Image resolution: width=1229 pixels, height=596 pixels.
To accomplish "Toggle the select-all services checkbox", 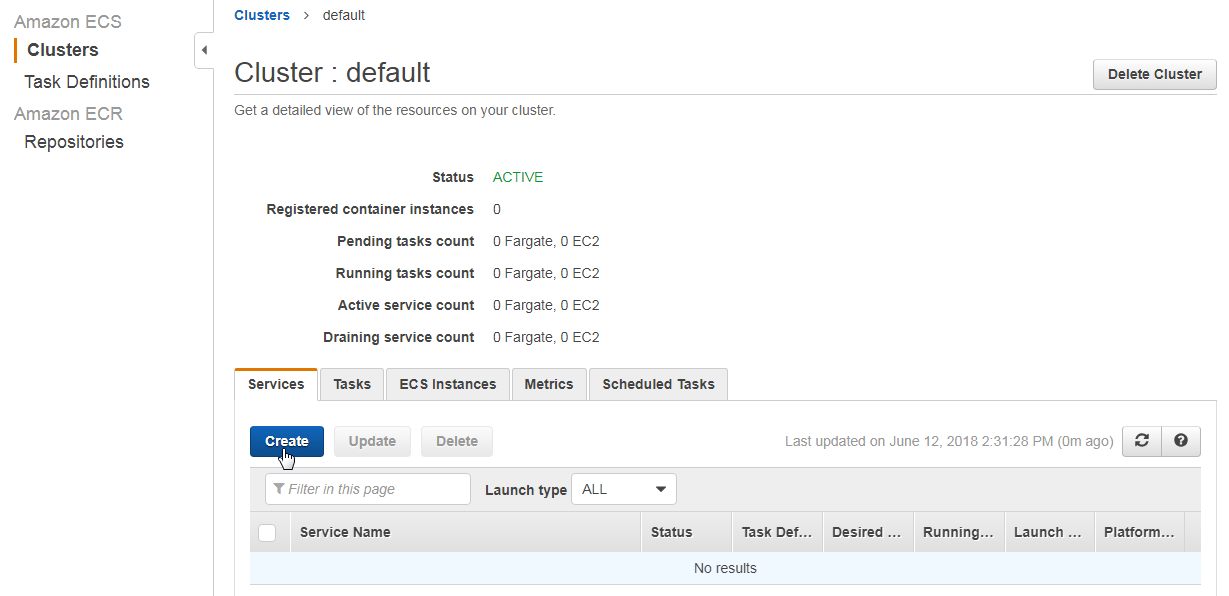I will tap(267, 533).
